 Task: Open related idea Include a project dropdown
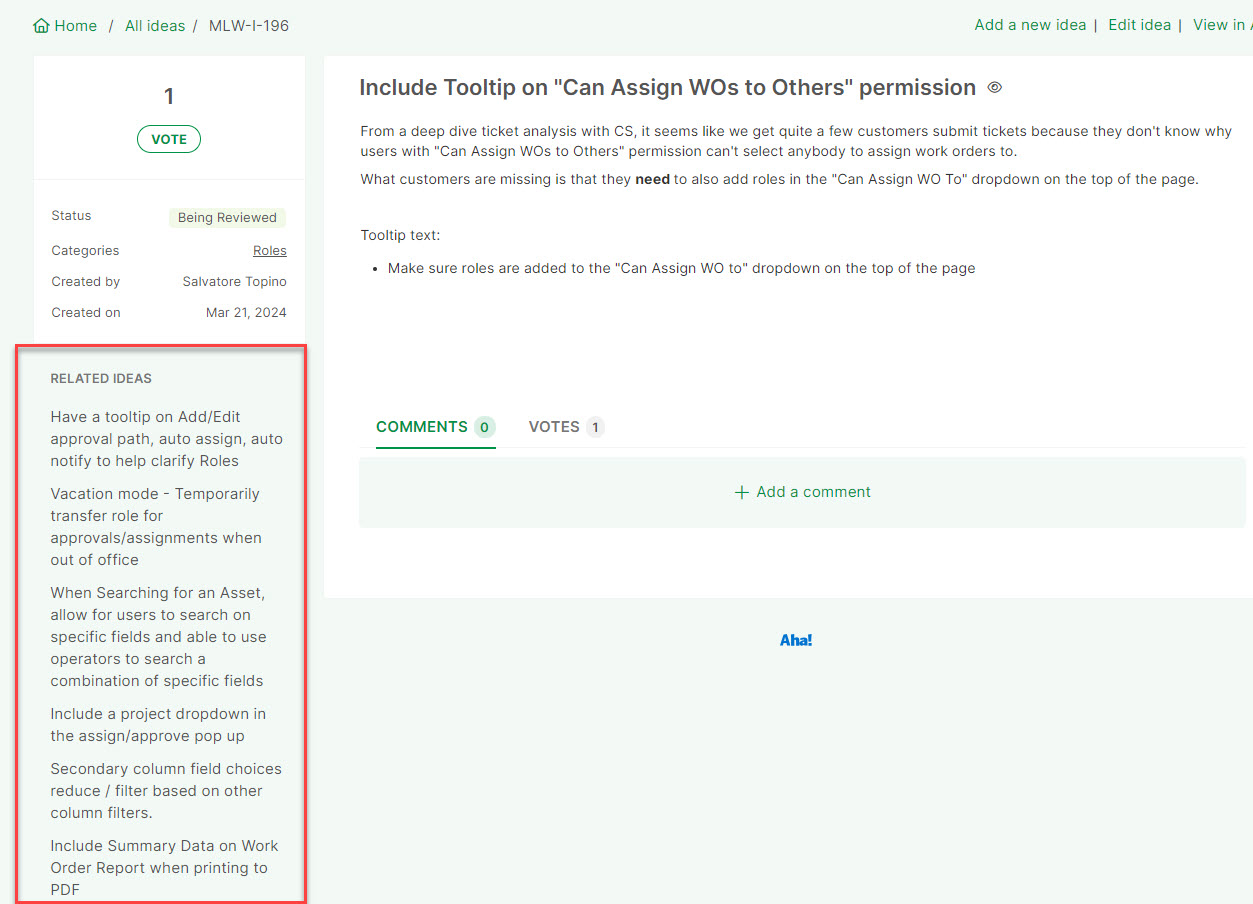click(x=158, y=725)
